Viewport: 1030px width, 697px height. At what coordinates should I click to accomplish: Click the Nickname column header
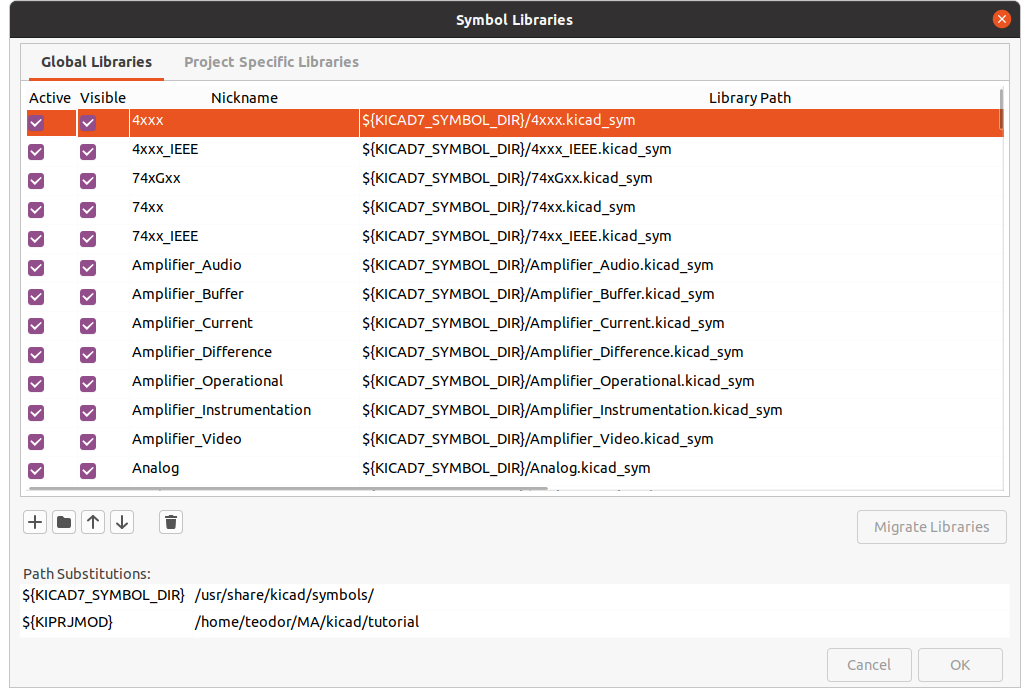[x=244, y=97]
